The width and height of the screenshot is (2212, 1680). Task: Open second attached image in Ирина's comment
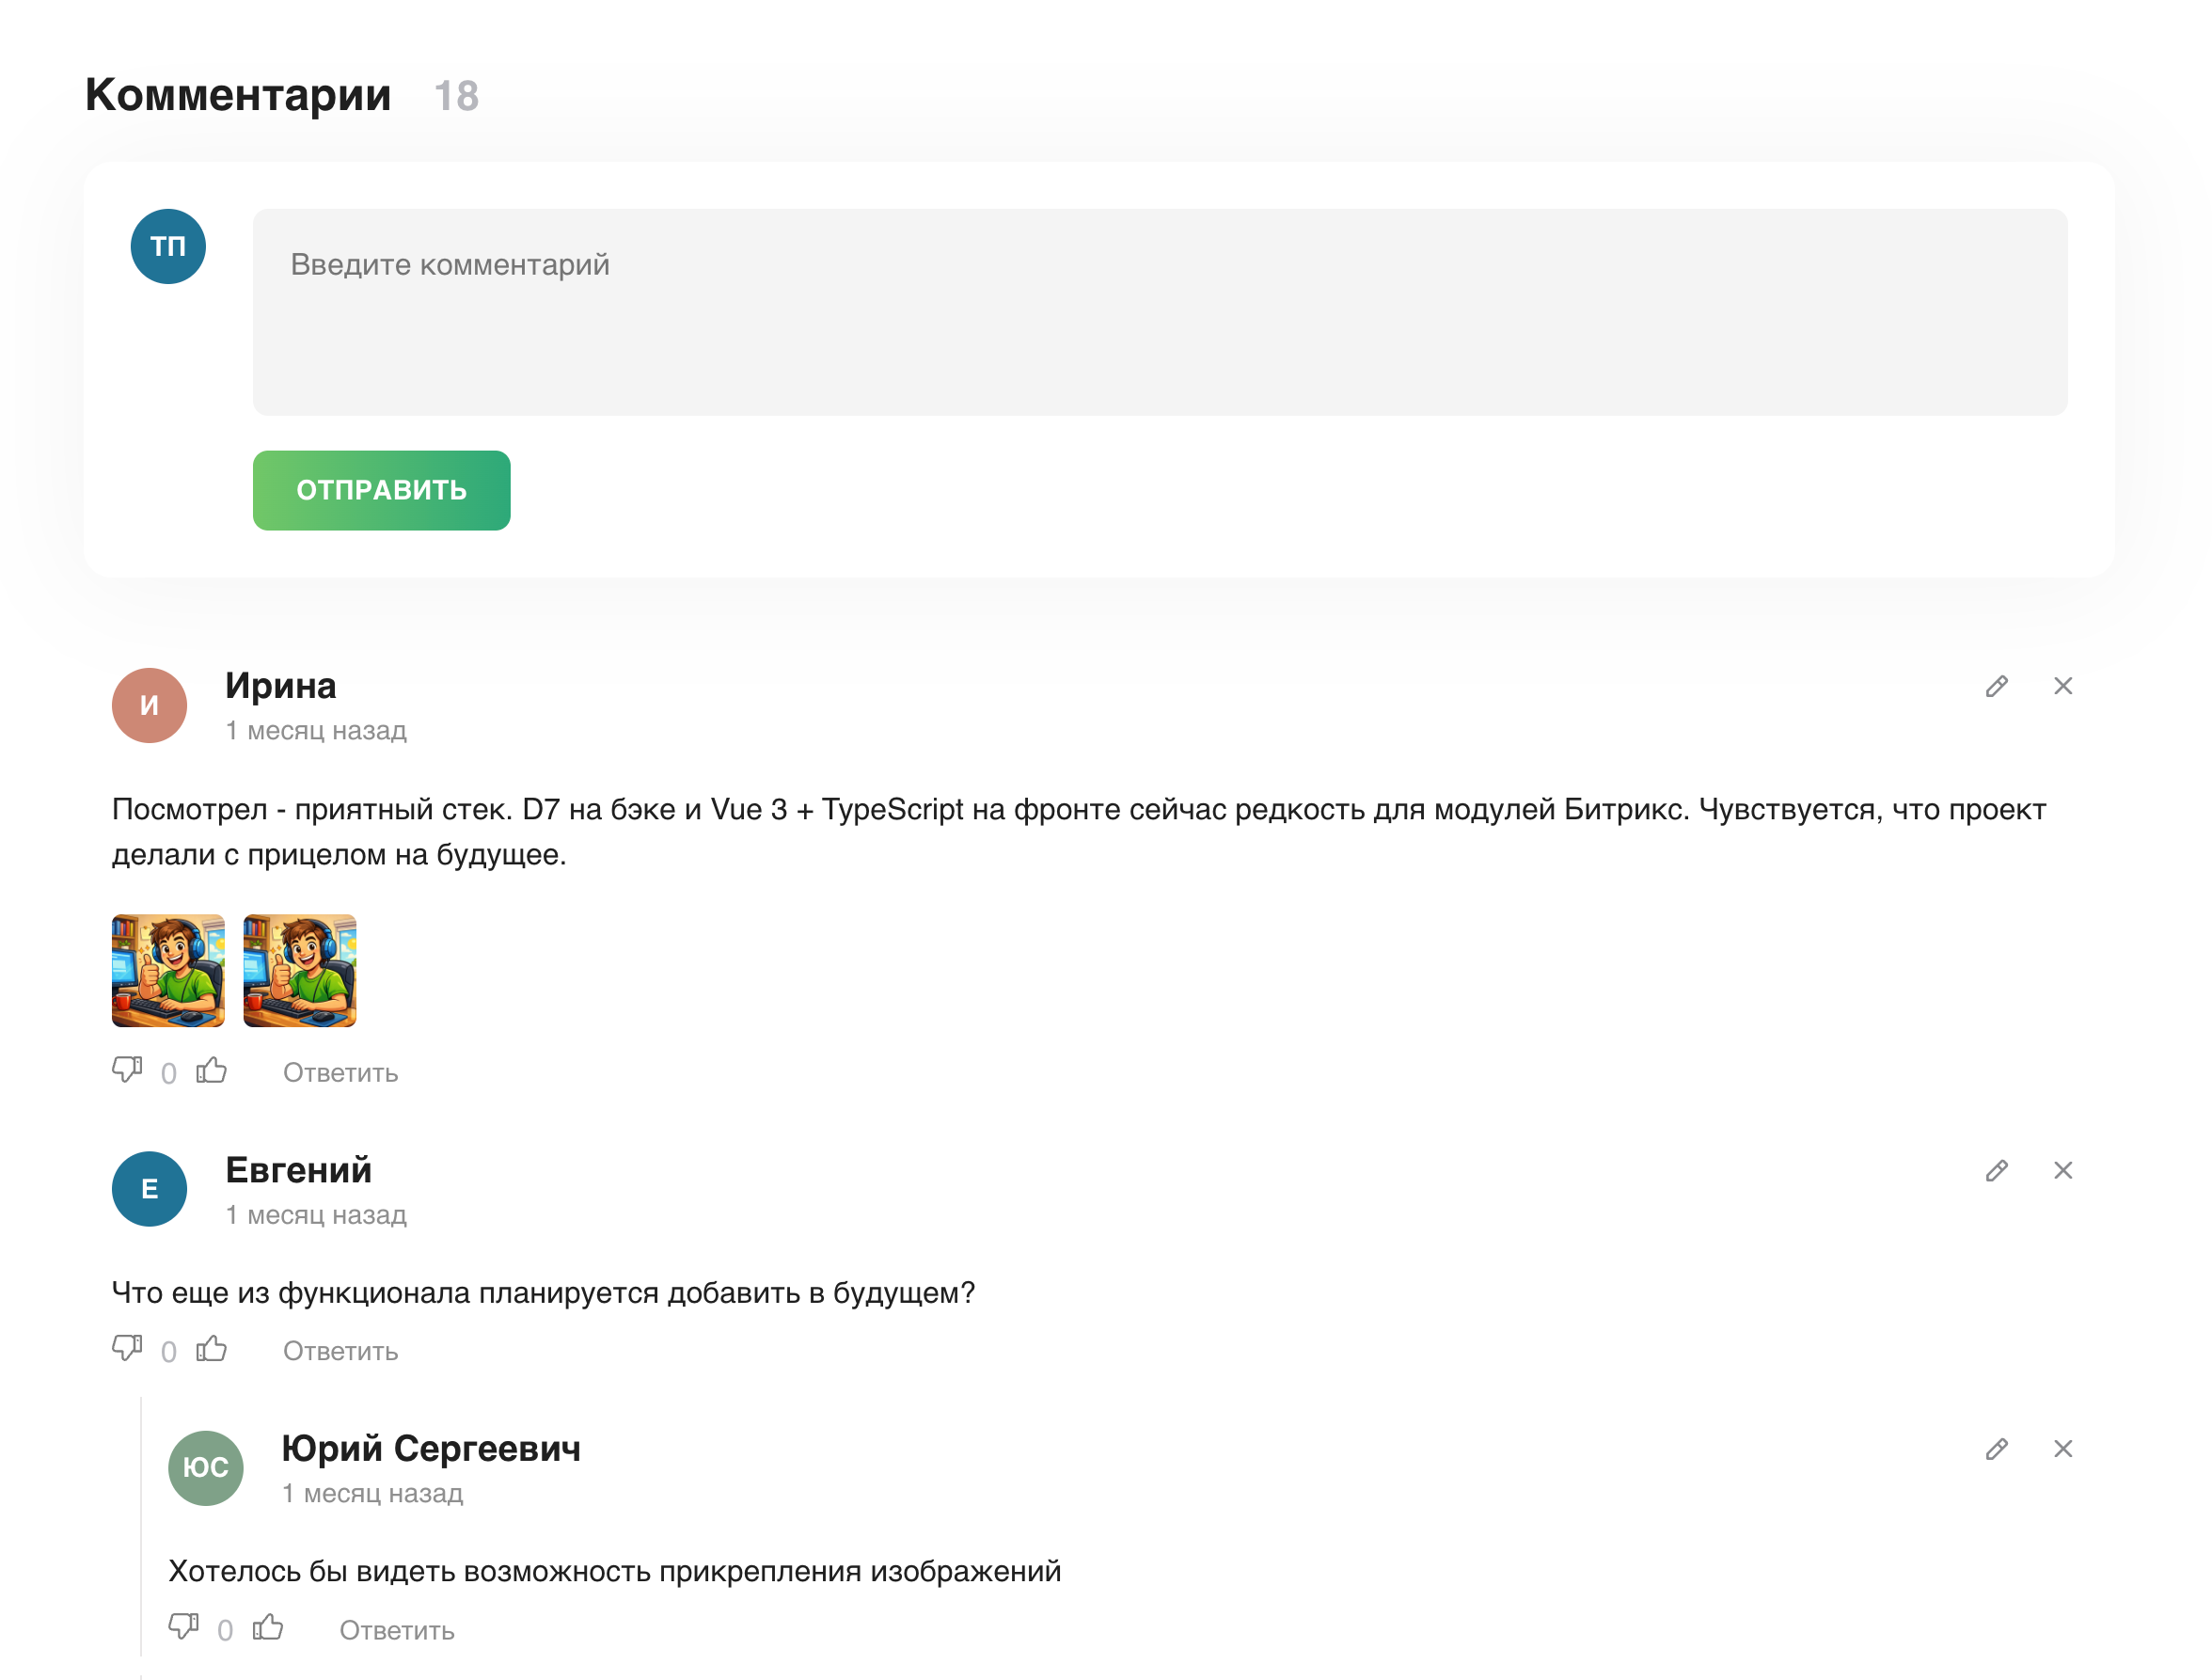(x=300, y=970)
